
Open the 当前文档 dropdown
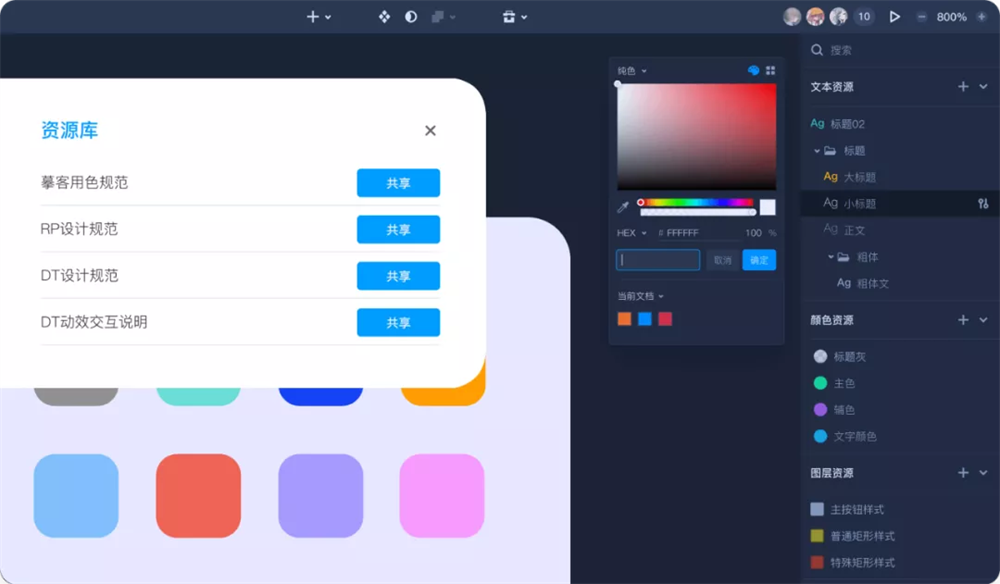(640, 296)
